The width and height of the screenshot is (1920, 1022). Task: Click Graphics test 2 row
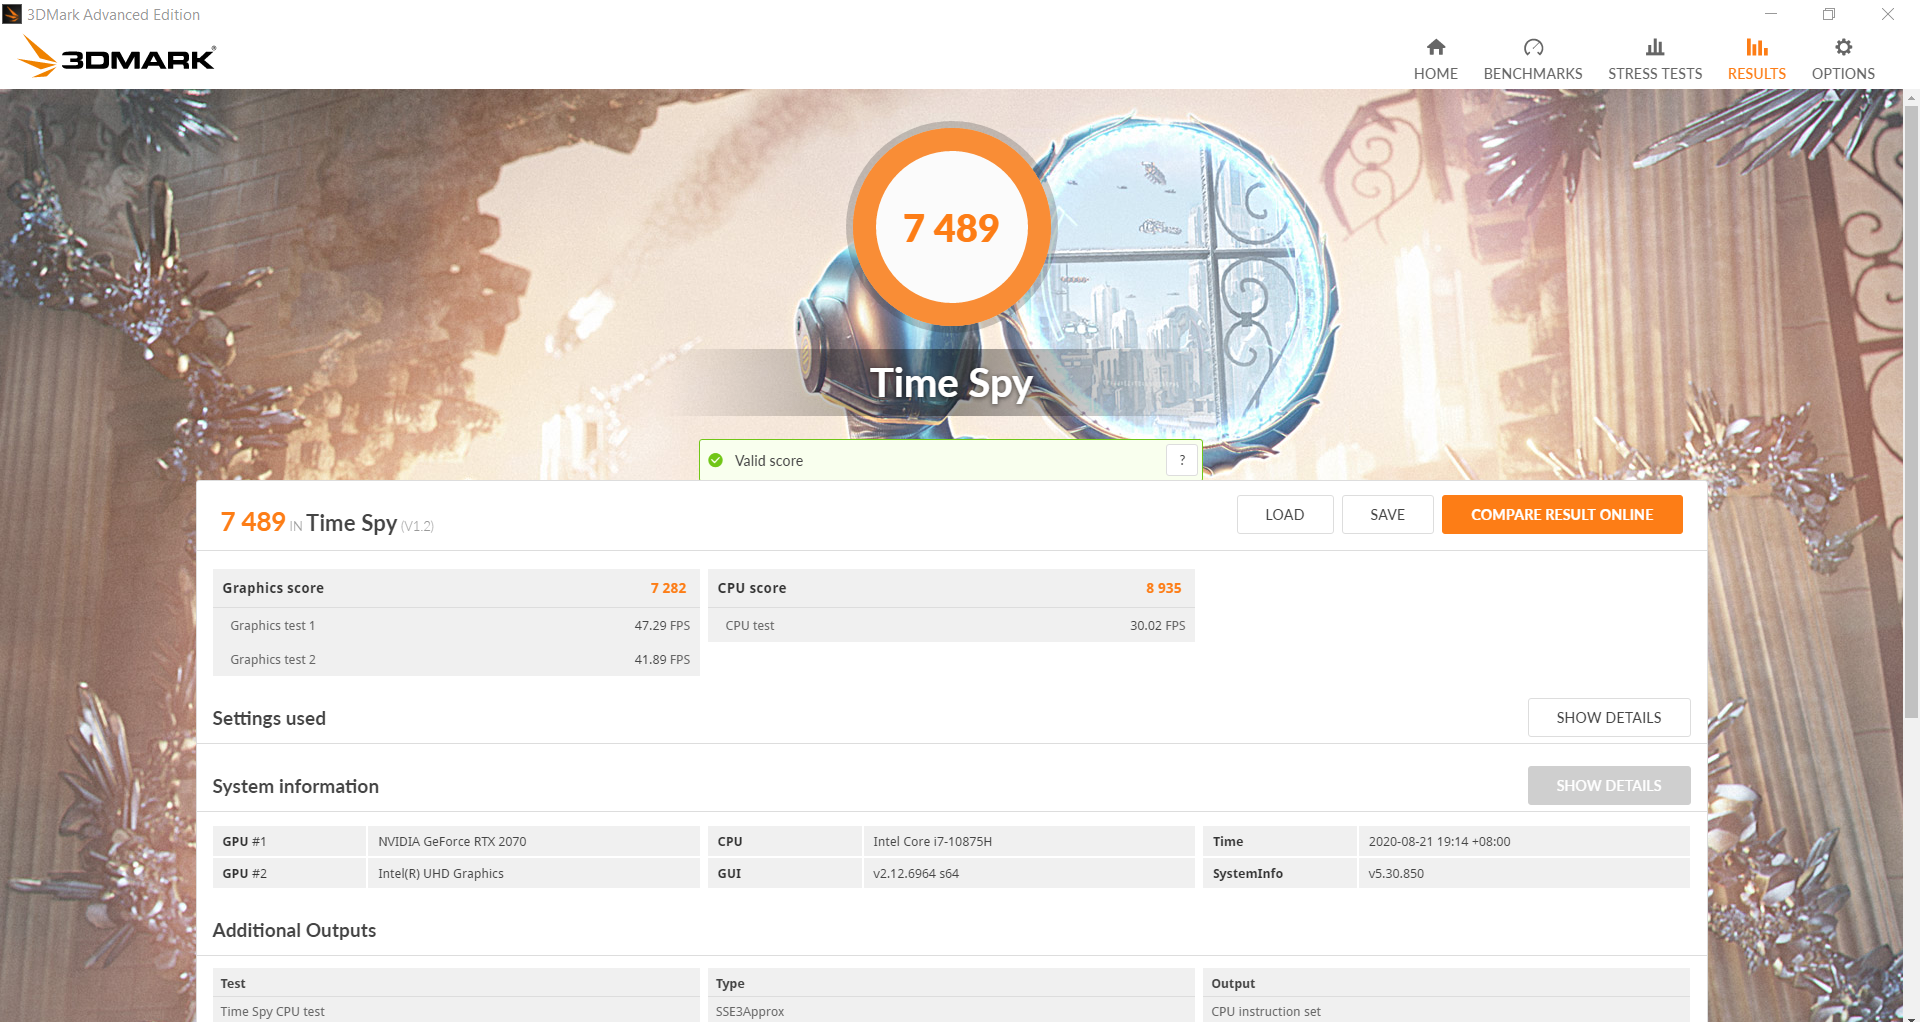pyautogui.click(x=456, y=659)
